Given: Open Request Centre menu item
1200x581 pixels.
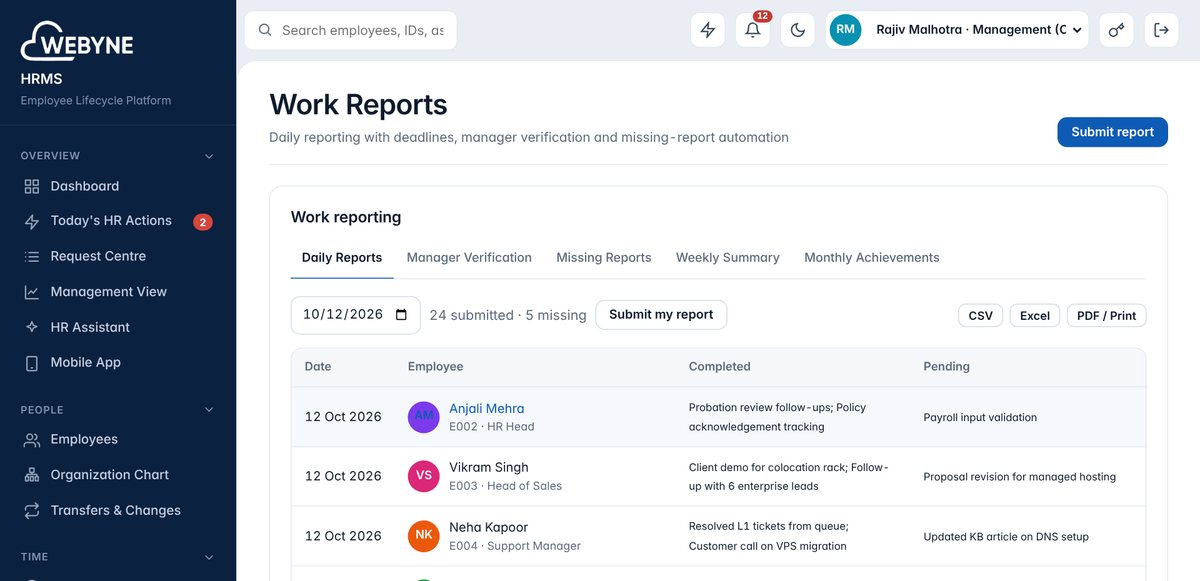Looking at the screenshot, I should 118,257.
